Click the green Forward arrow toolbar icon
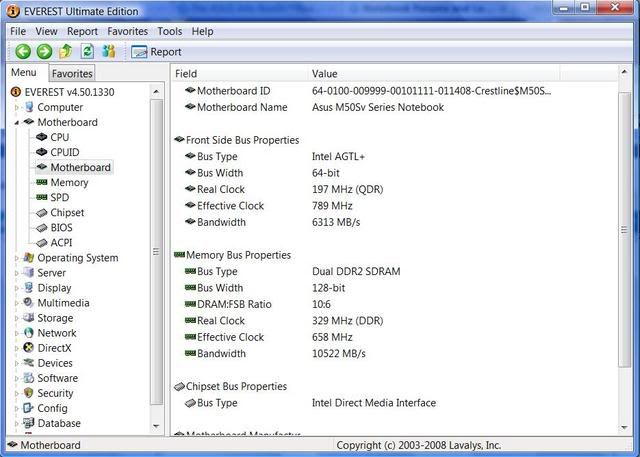The height and width of the screenshot is (457, 640). click(44, 52)
